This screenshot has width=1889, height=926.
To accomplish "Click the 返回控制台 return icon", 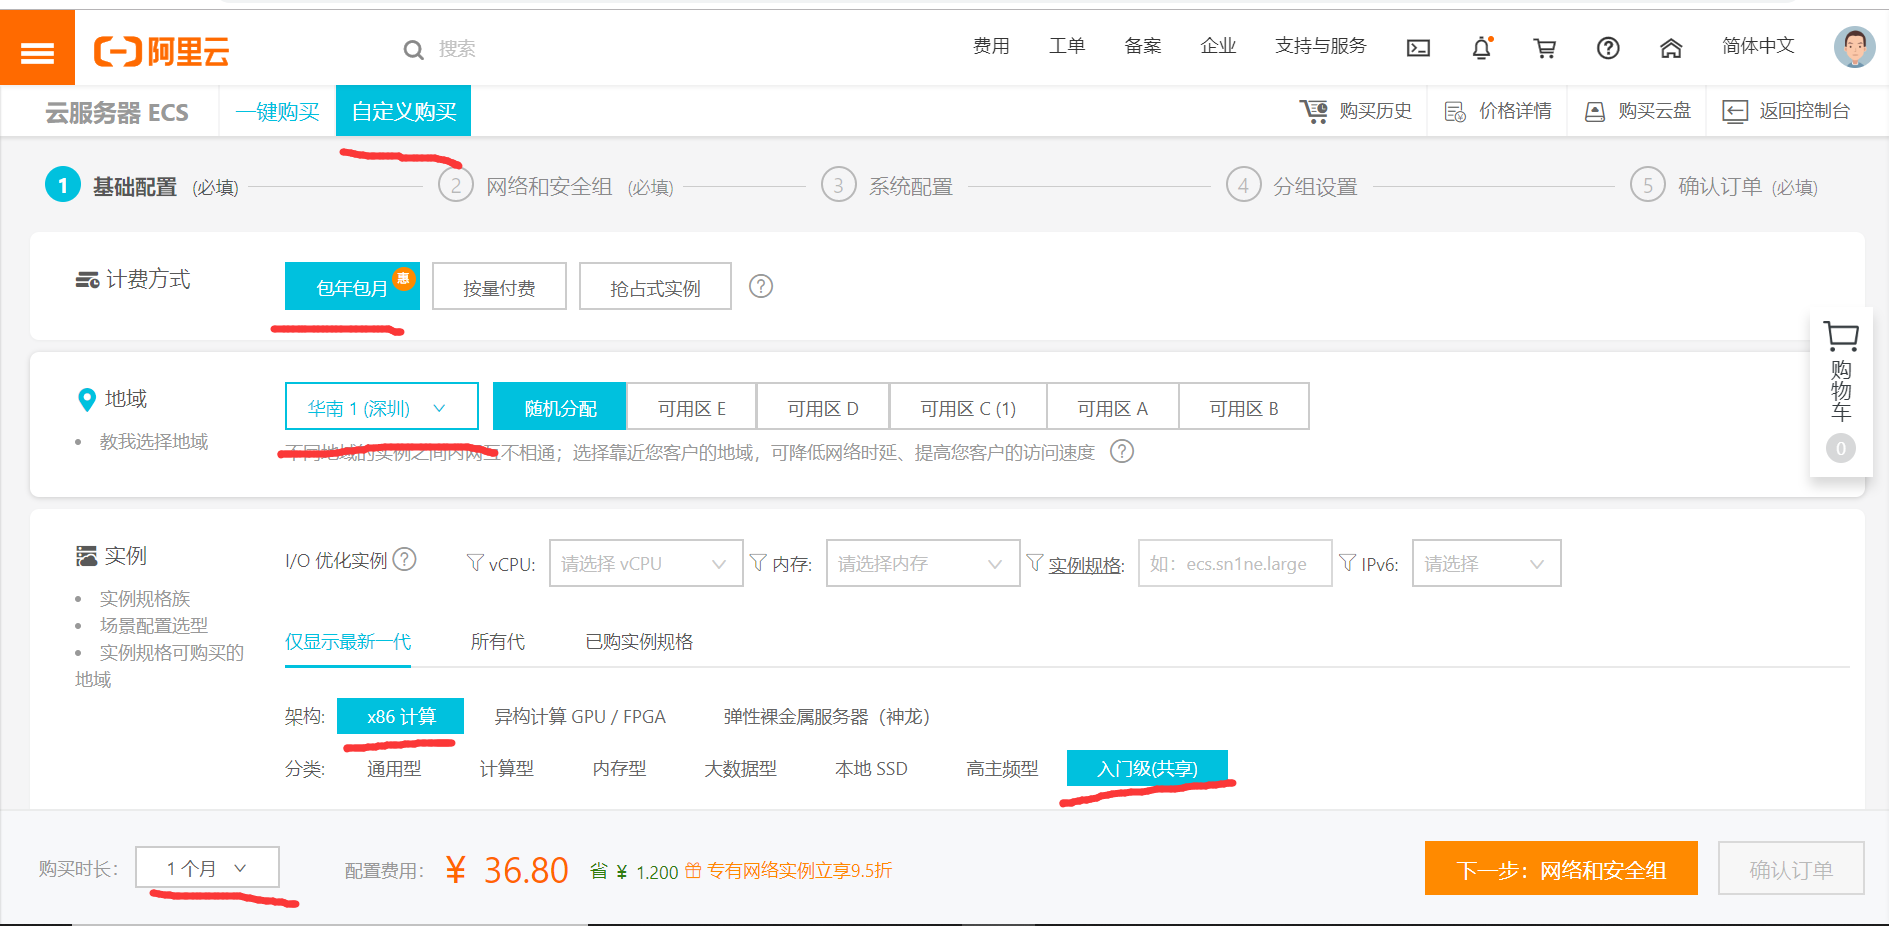I will 1735,111.
